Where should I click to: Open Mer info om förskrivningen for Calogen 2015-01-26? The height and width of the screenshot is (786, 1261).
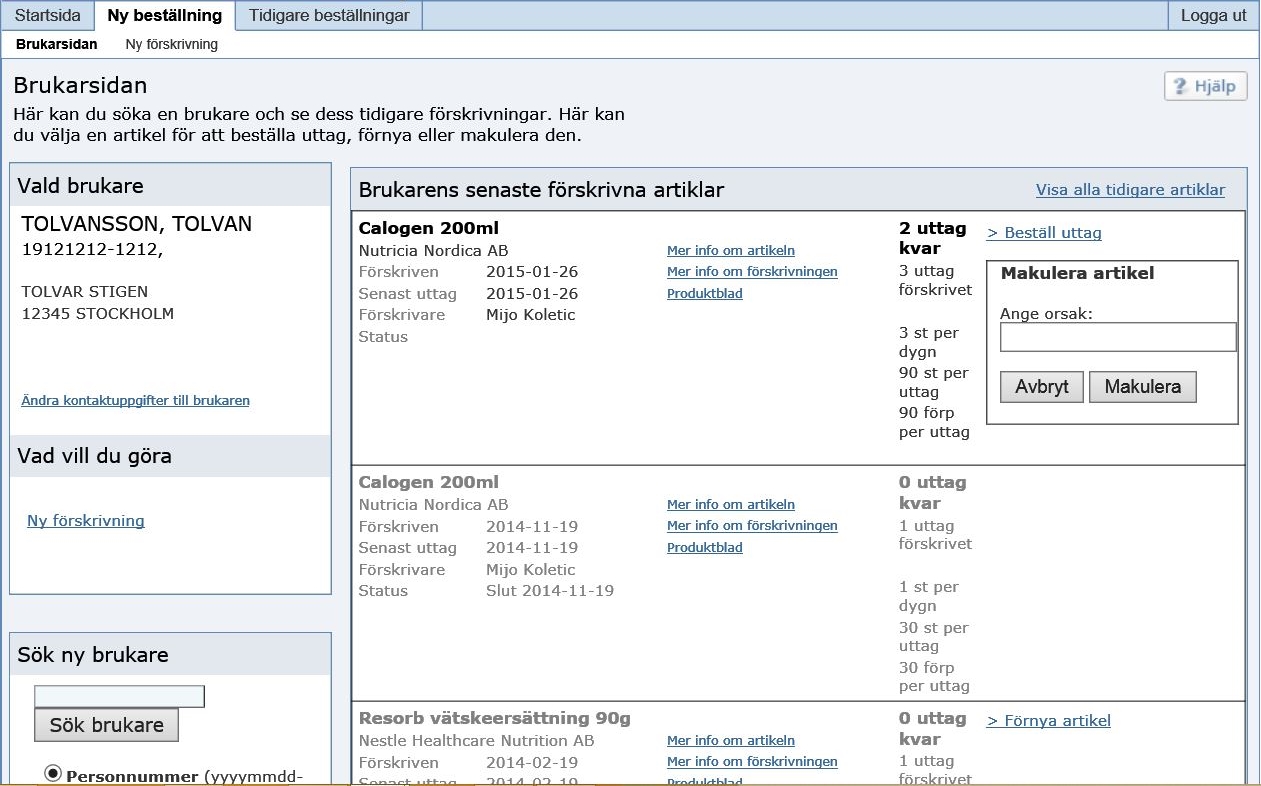click(x=752, y=272)
